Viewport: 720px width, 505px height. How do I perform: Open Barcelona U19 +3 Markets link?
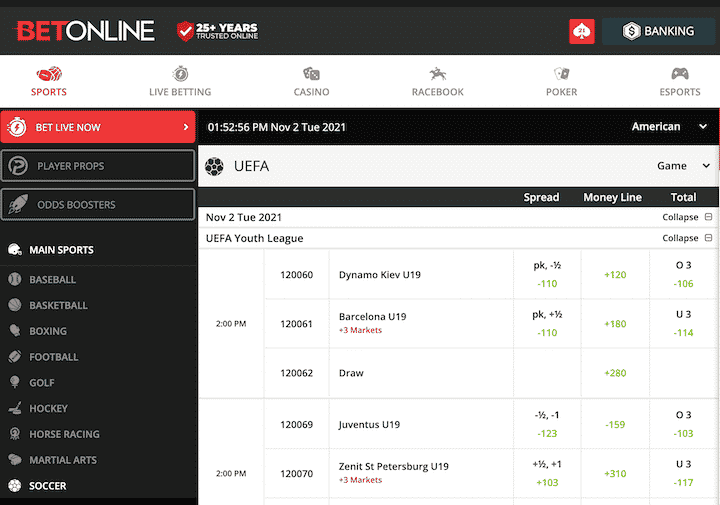click(360, 330)
